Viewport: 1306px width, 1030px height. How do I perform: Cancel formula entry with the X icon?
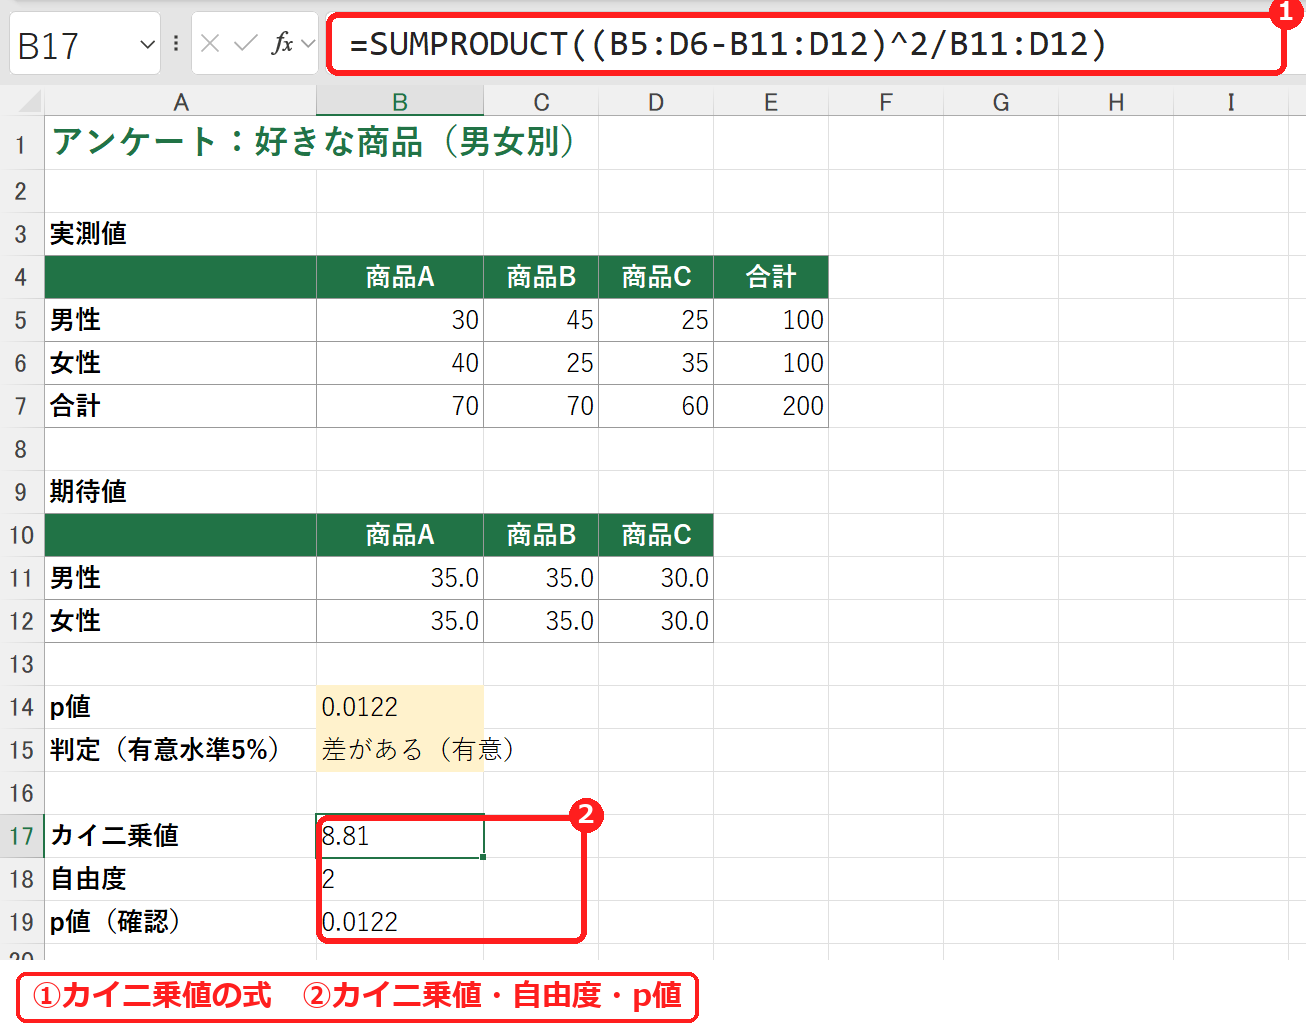pos(210,43)
